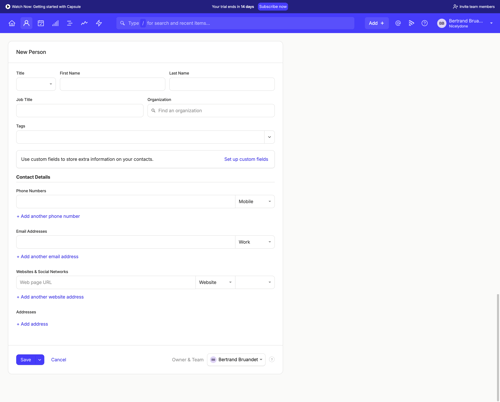Open the Bertrand Bruandet owner dropdown
The width and height of the screenshot is (500, 402).
click(x=236, y=359)
